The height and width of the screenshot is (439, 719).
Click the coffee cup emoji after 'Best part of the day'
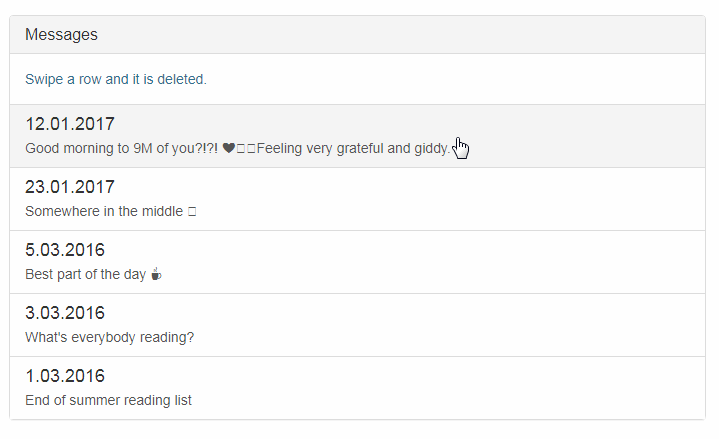156,274
